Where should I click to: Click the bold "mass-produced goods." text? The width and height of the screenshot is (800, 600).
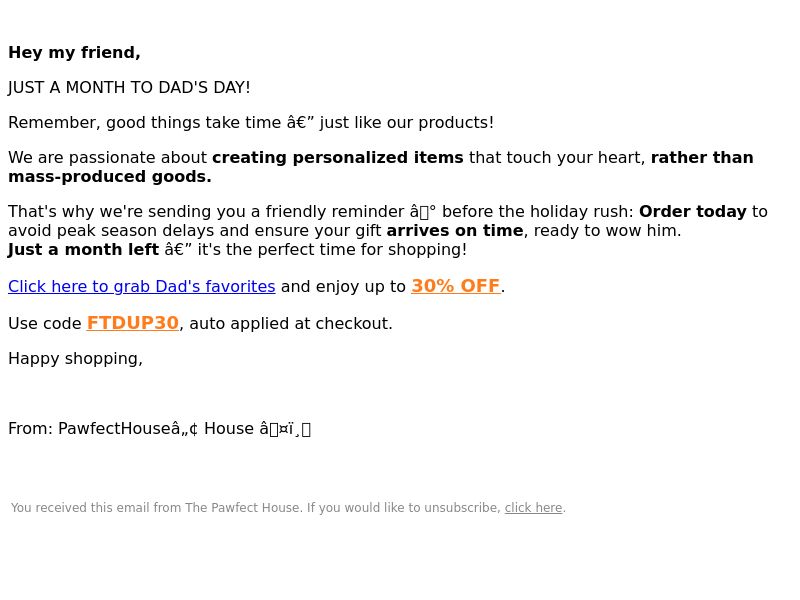click(x=110, y=177)
